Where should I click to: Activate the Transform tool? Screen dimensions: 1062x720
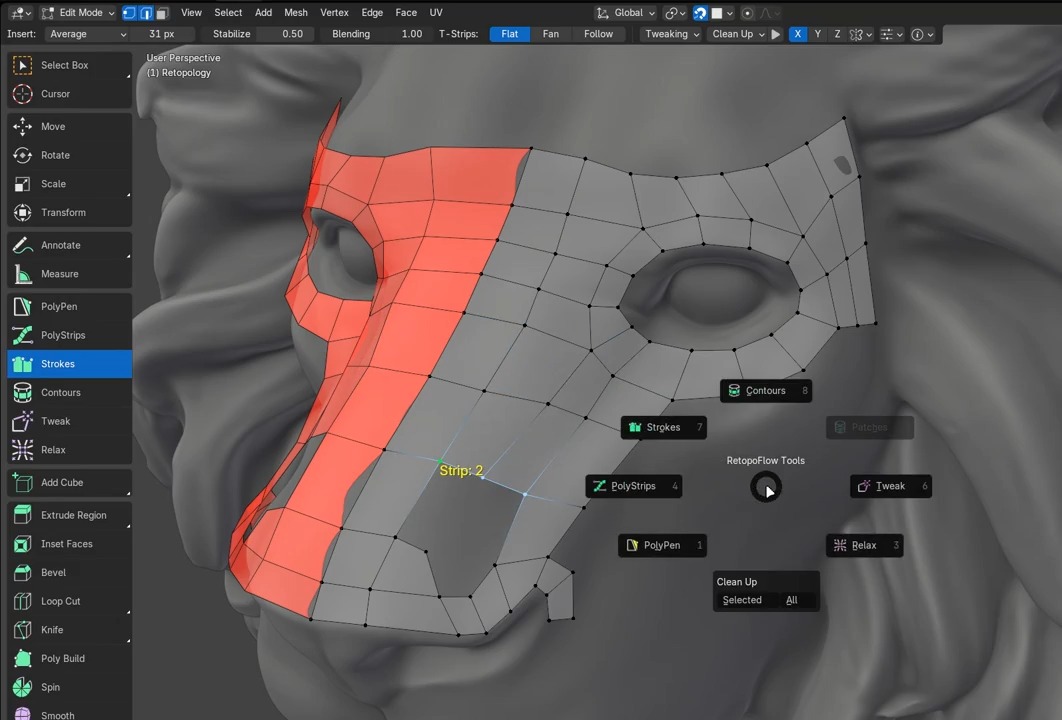pyautogui.click(x=70, y=212)
